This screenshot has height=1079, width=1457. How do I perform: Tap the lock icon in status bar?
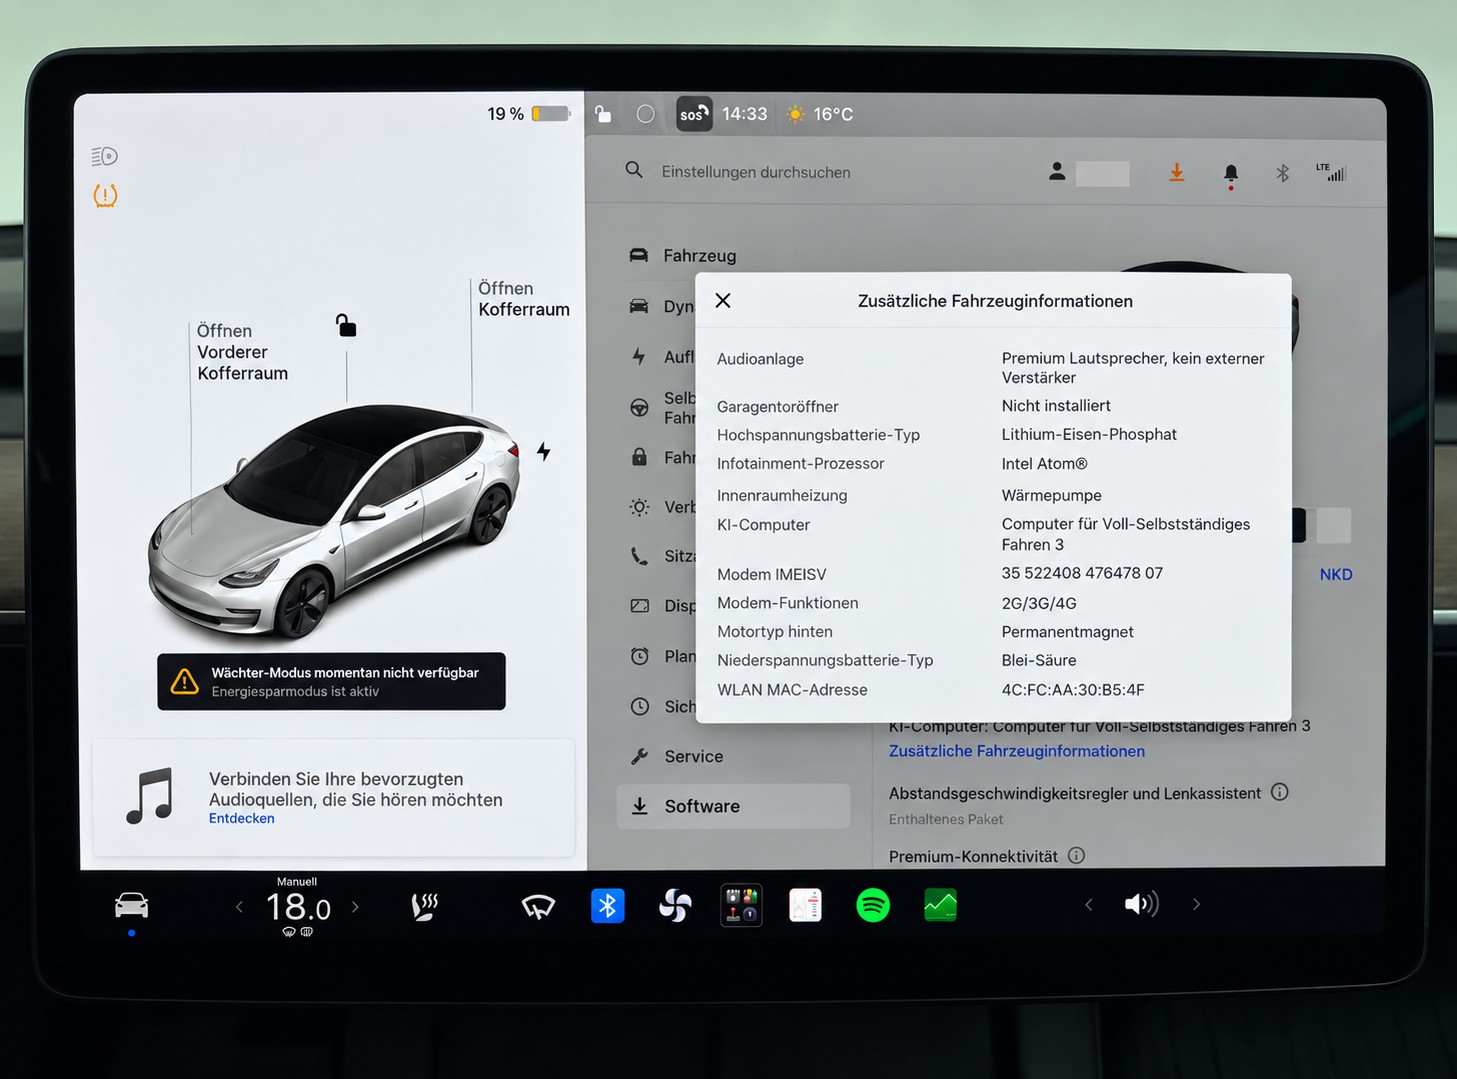click(603, 114)
